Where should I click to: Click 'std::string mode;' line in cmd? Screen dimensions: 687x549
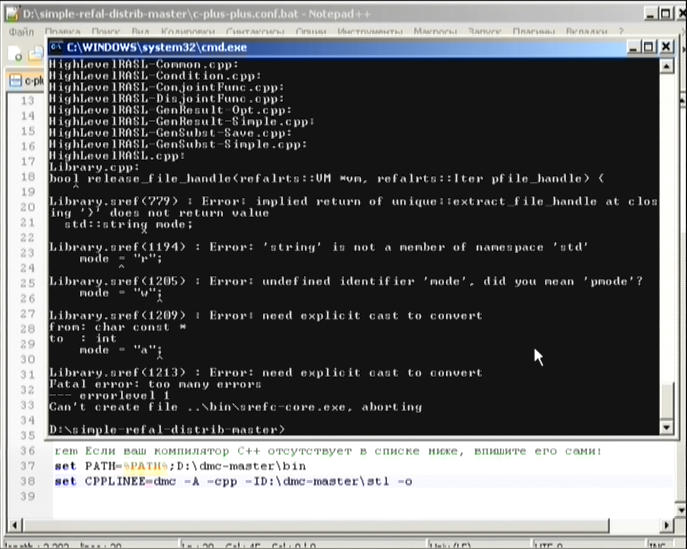tap(128, 224)
